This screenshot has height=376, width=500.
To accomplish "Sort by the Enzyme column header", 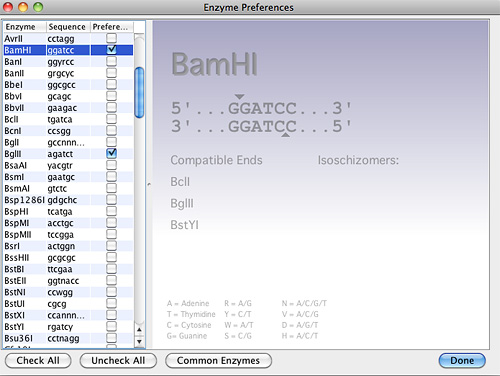I will pyautogui.click(x=25, y=27).
